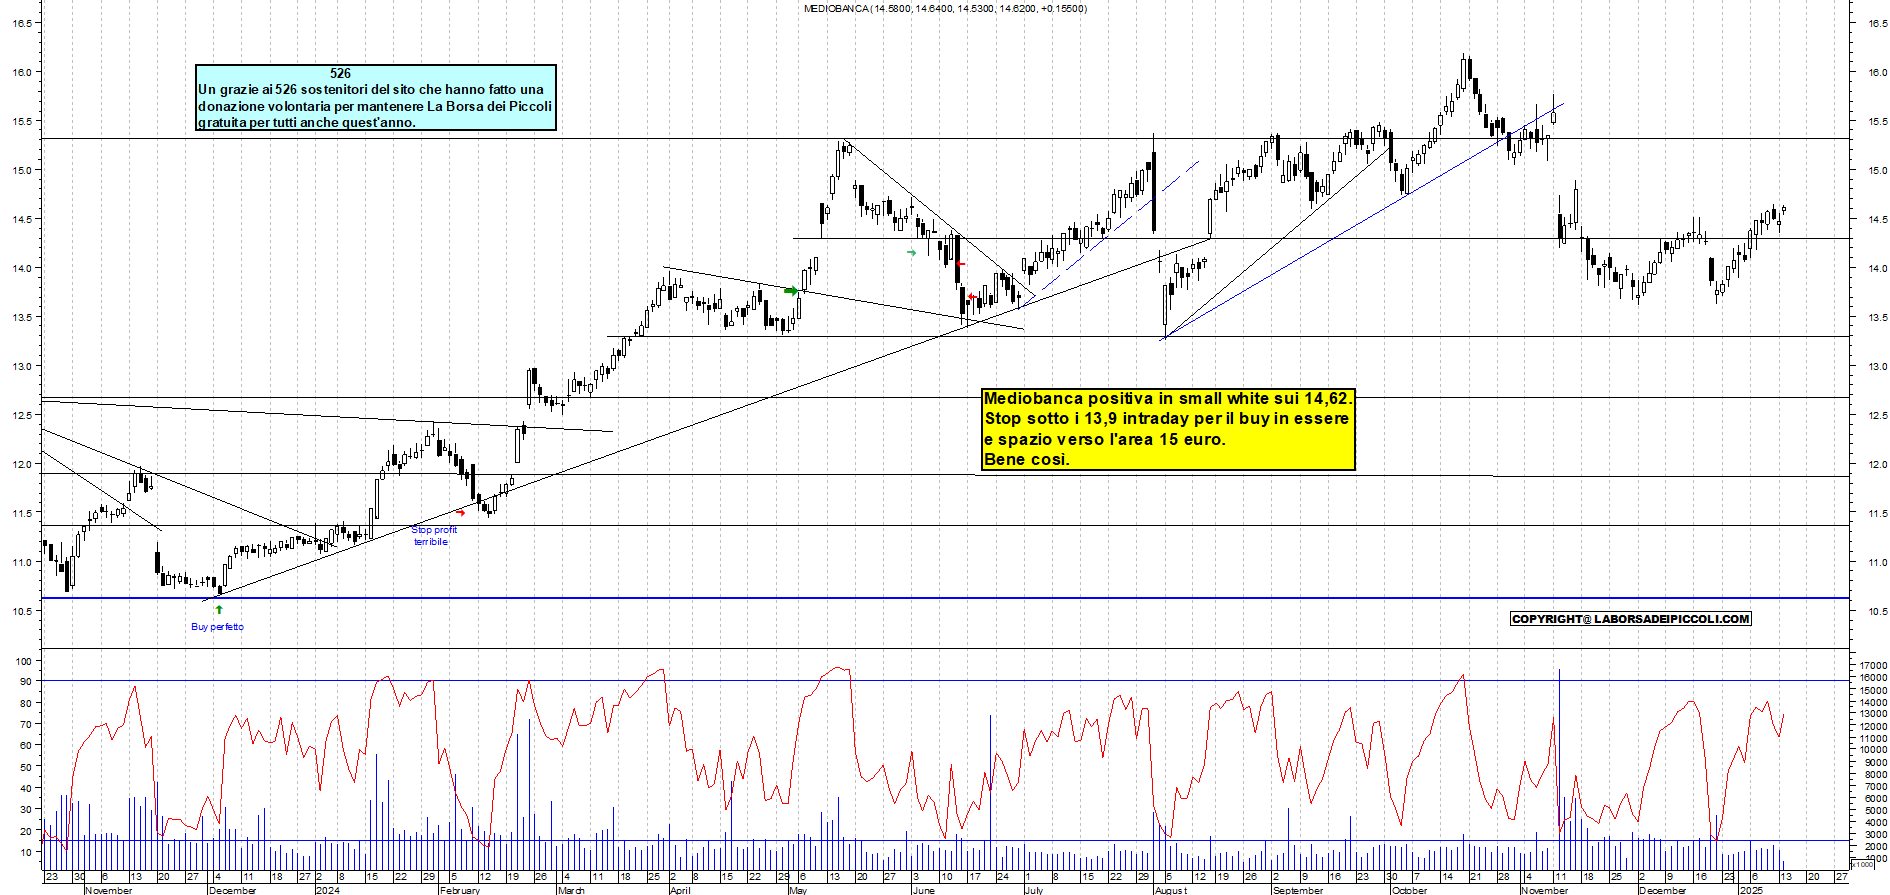Click the bold green arrow near May breakout
Screen dimensions: 1890x895
tap(791, 291)
